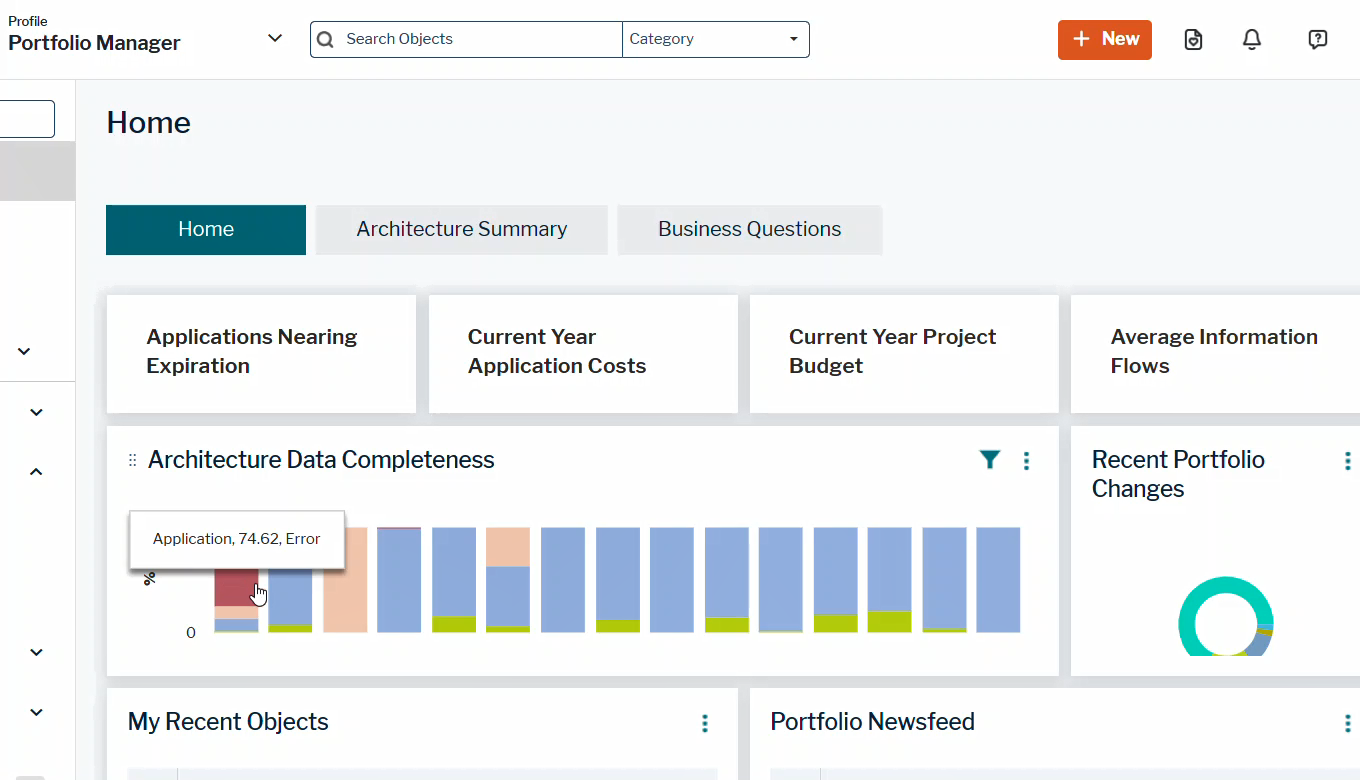The height and width of the screenshot is (780, 1360).
Task: Collapse the expanded sidebar section
Action: coord(35,470)
